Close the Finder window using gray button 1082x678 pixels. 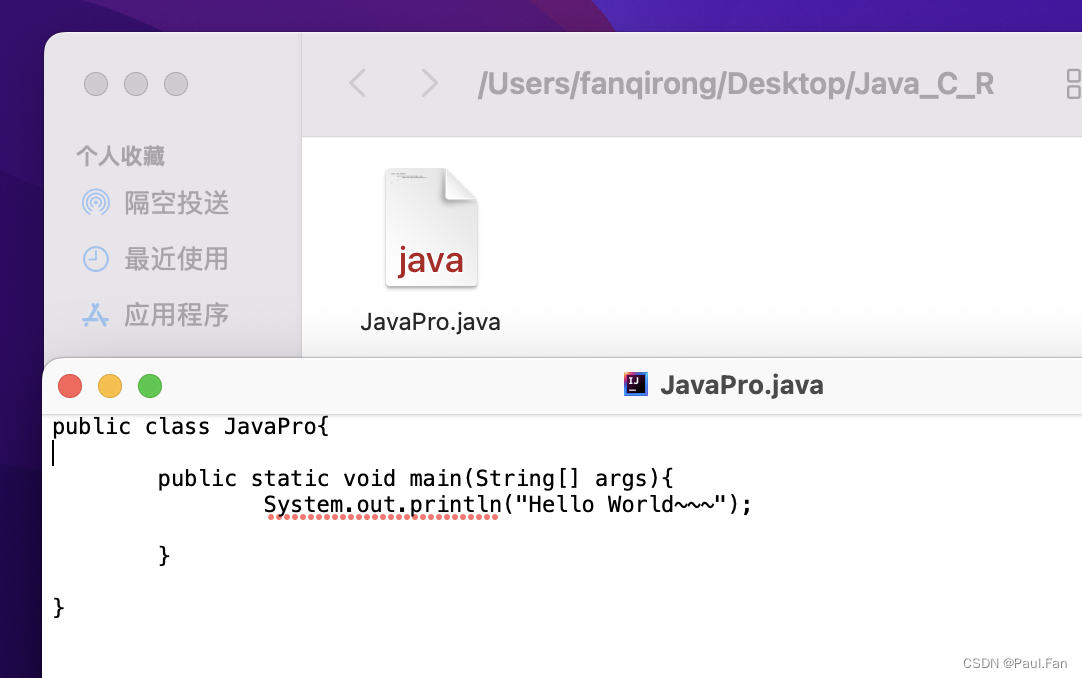96,84
